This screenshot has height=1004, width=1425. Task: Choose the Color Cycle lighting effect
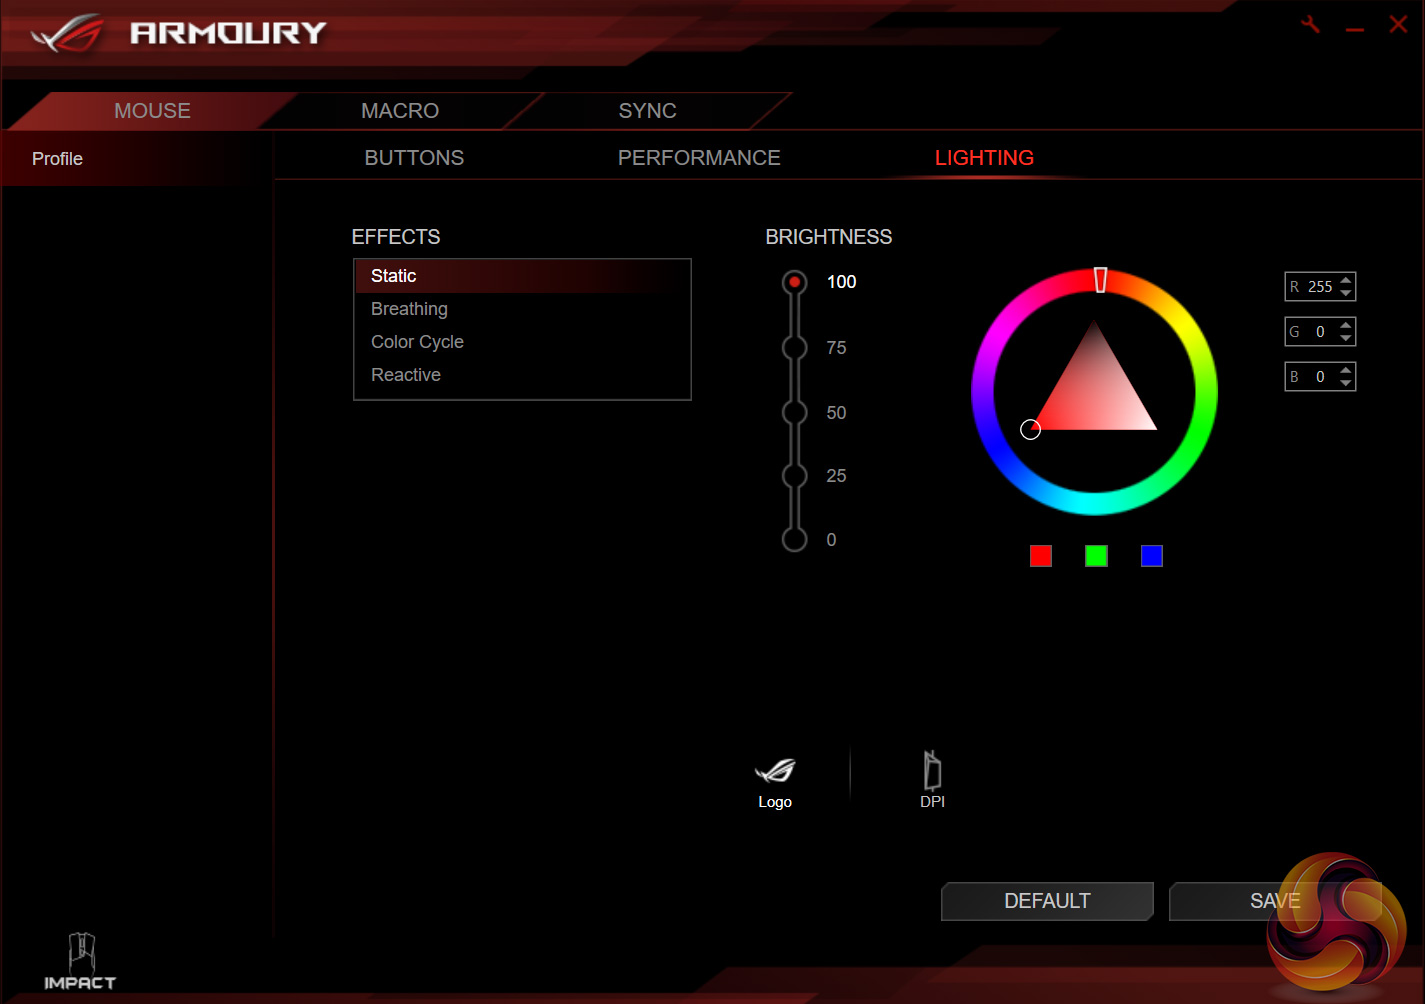522,342
